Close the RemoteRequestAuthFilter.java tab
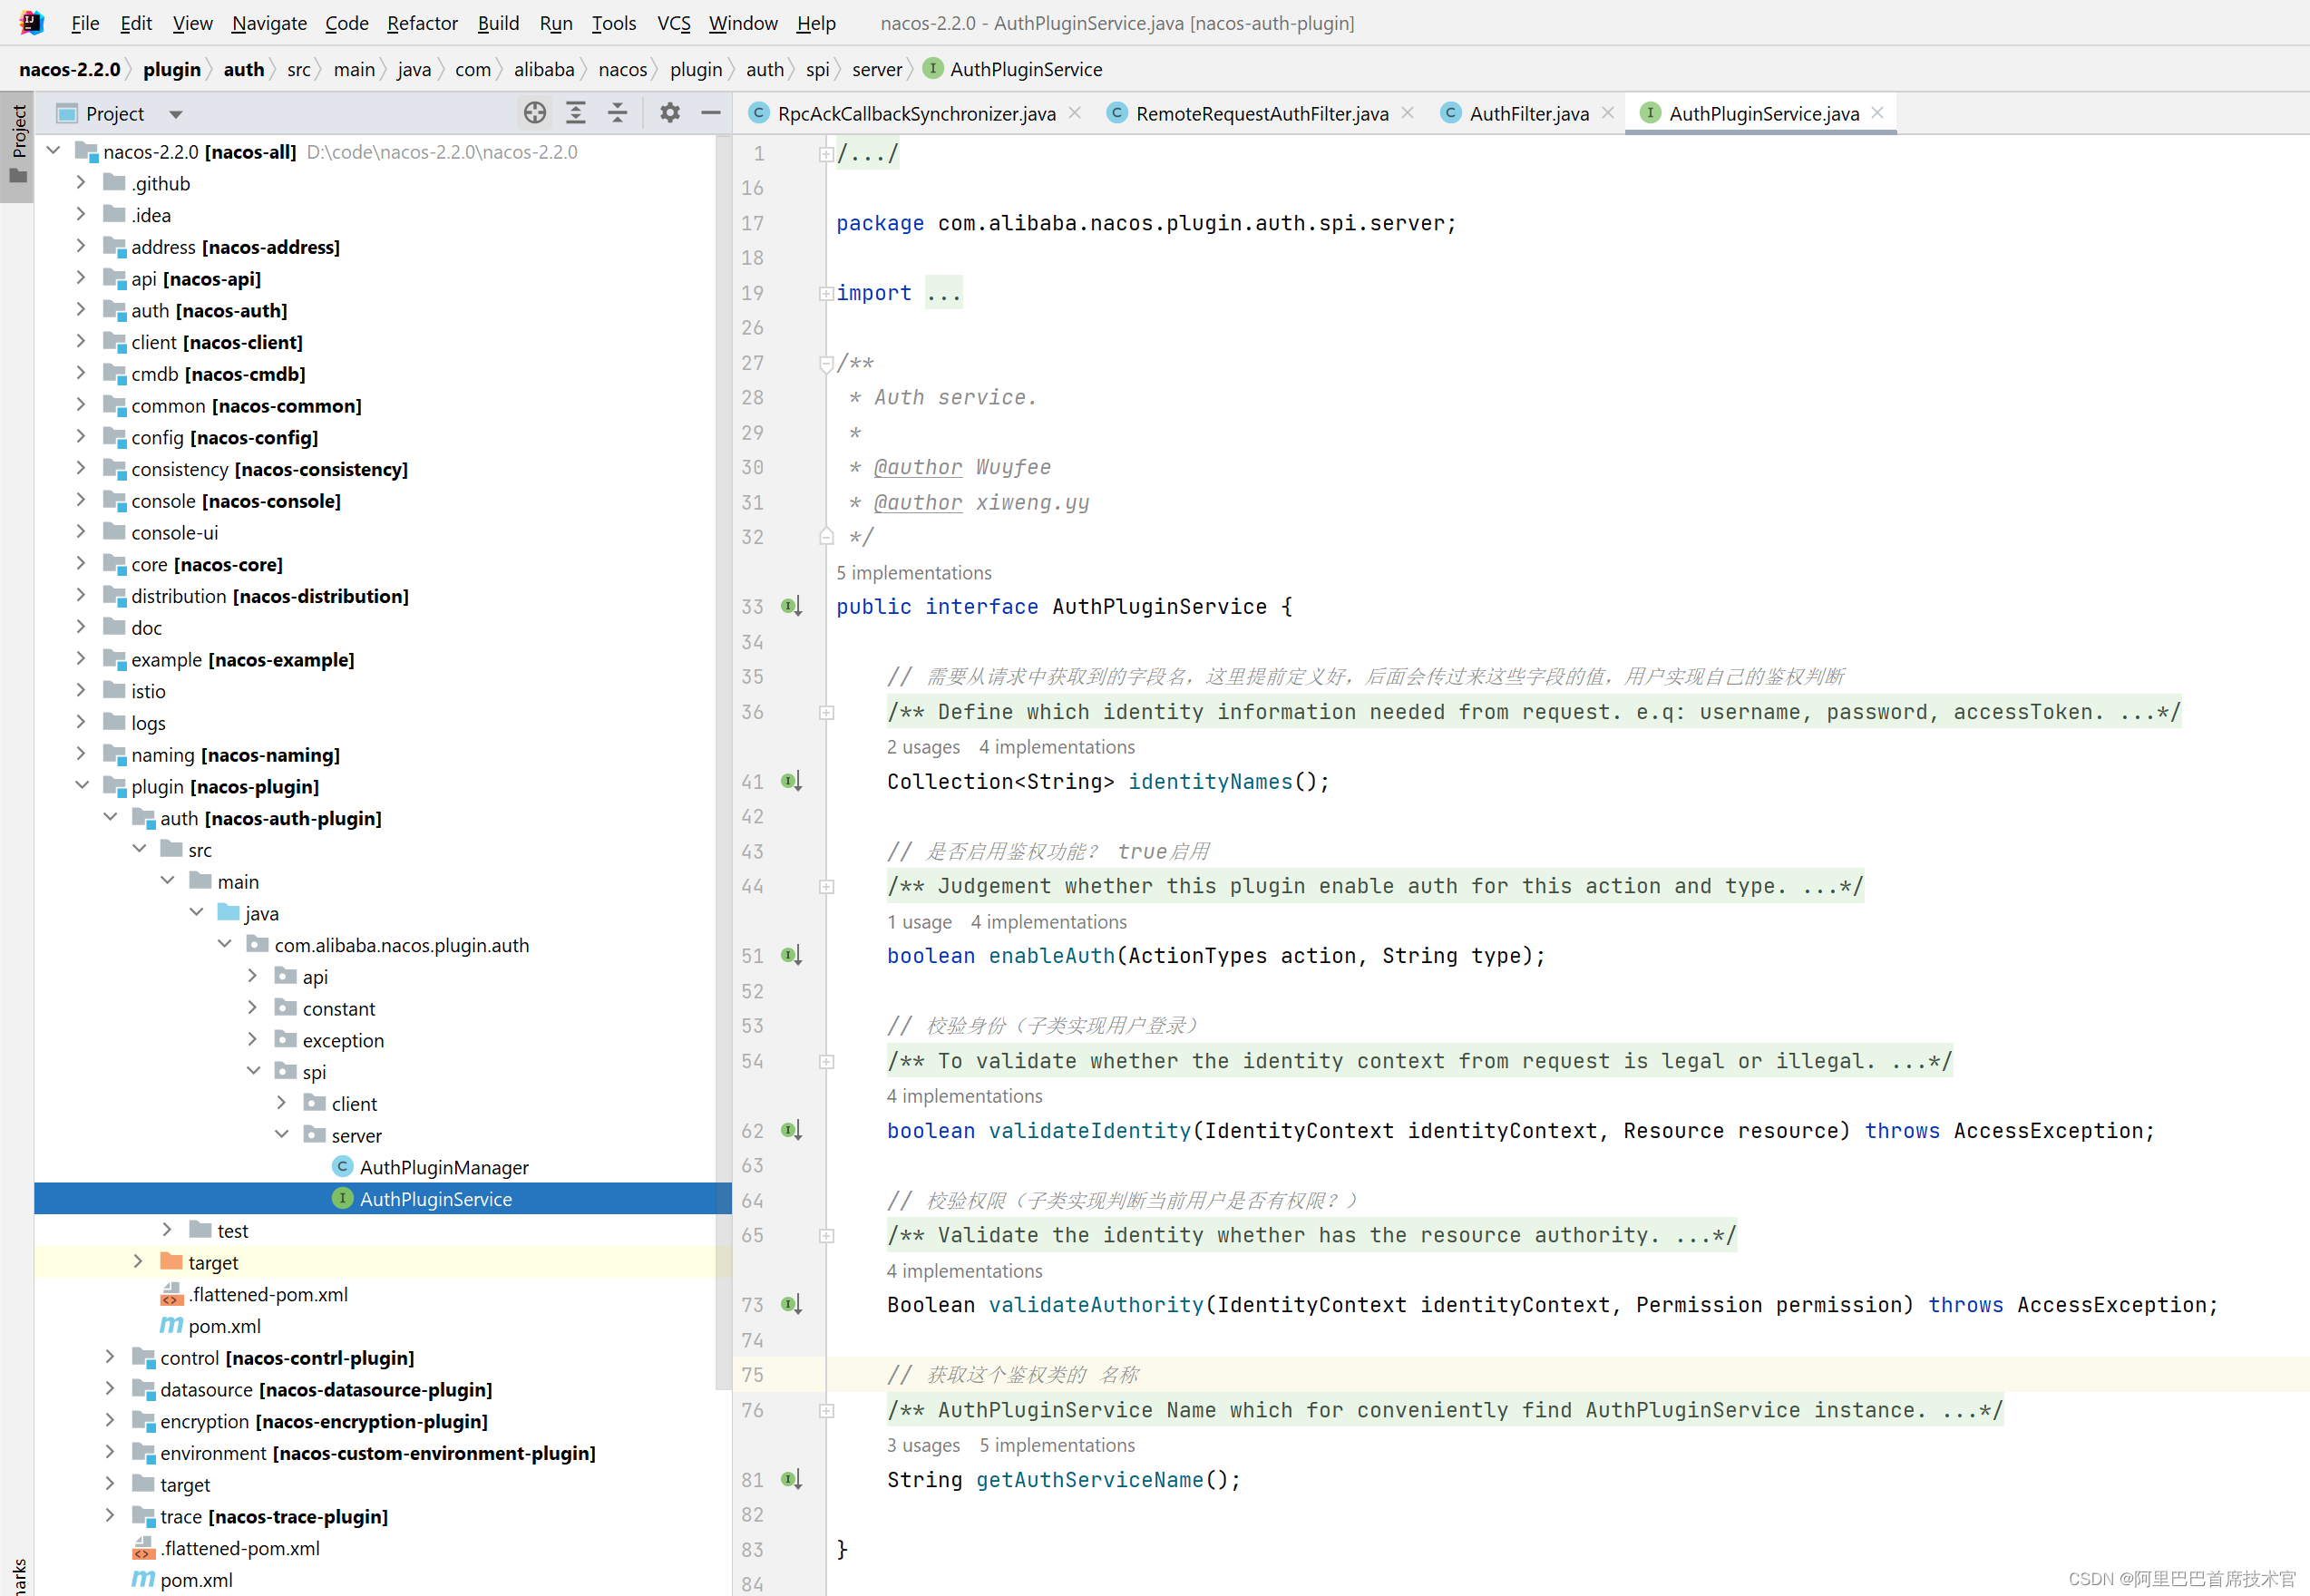2310x1596 pixels. [1408, 113]
